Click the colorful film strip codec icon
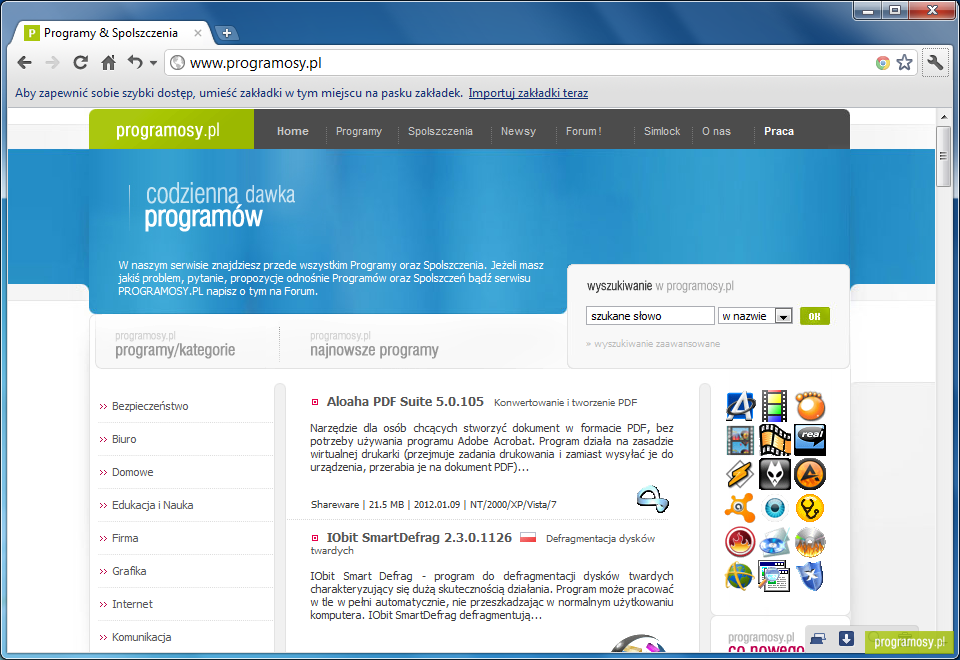The width and height of the screenshot is (960, 660). pyautogui.click(x=774, y=406)
